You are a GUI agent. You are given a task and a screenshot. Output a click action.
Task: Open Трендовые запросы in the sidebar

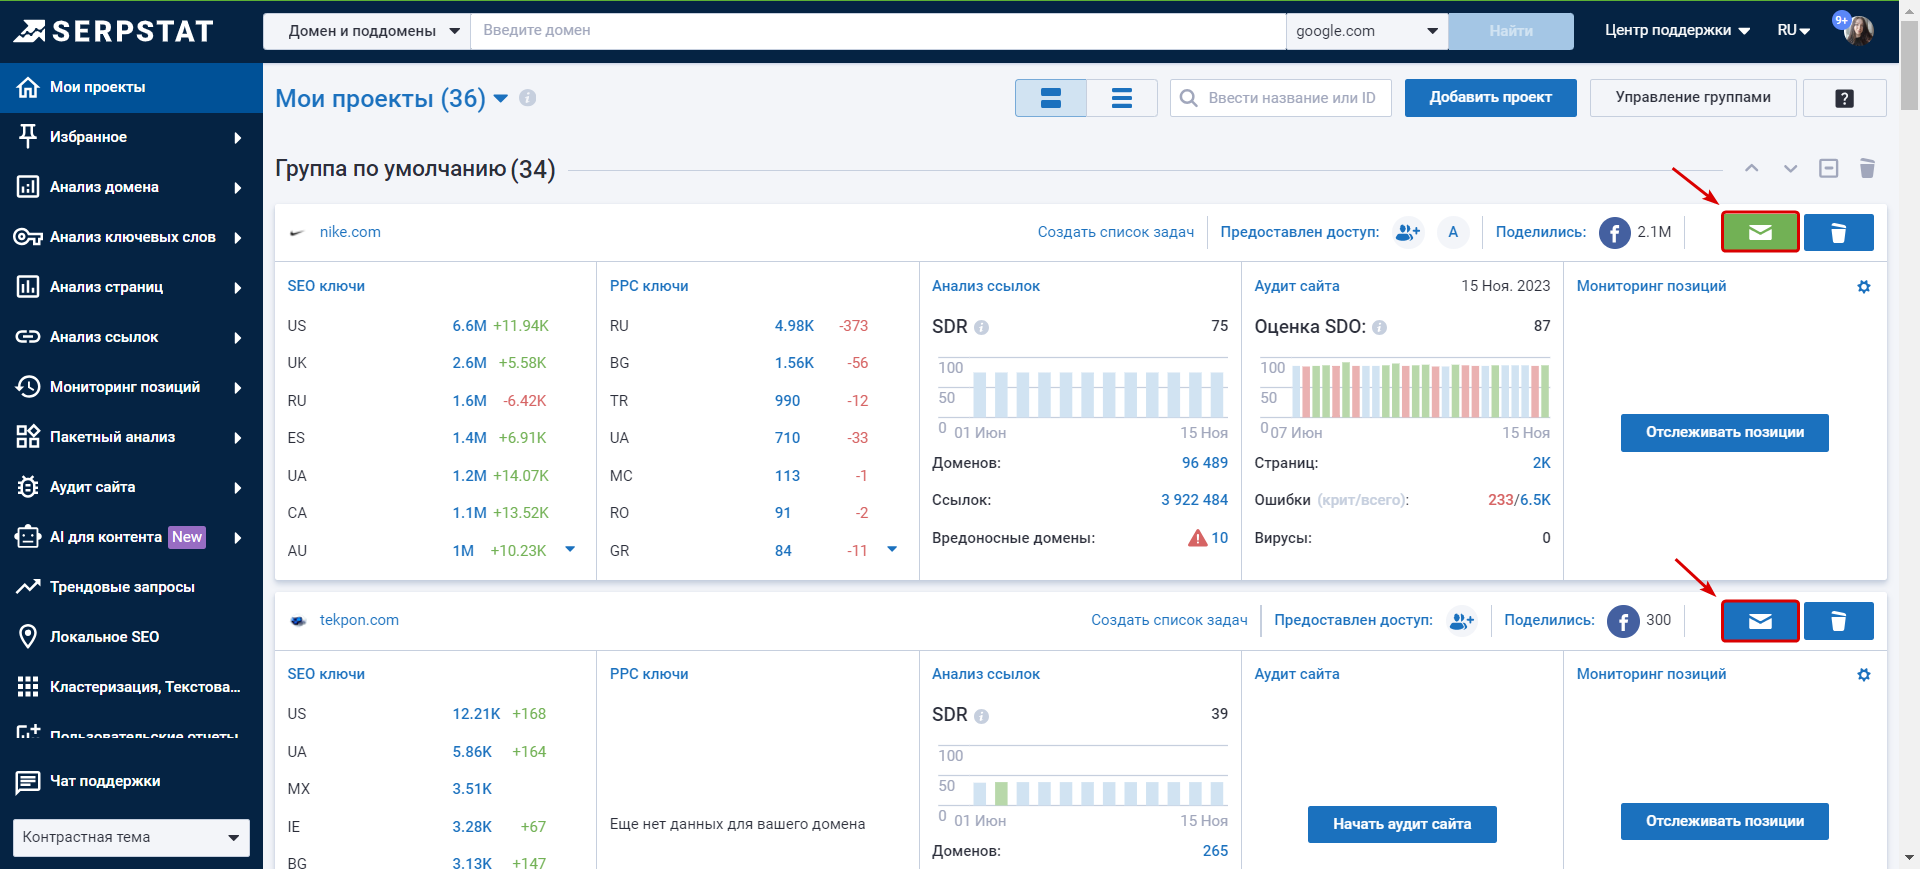(x=122, y=587)
